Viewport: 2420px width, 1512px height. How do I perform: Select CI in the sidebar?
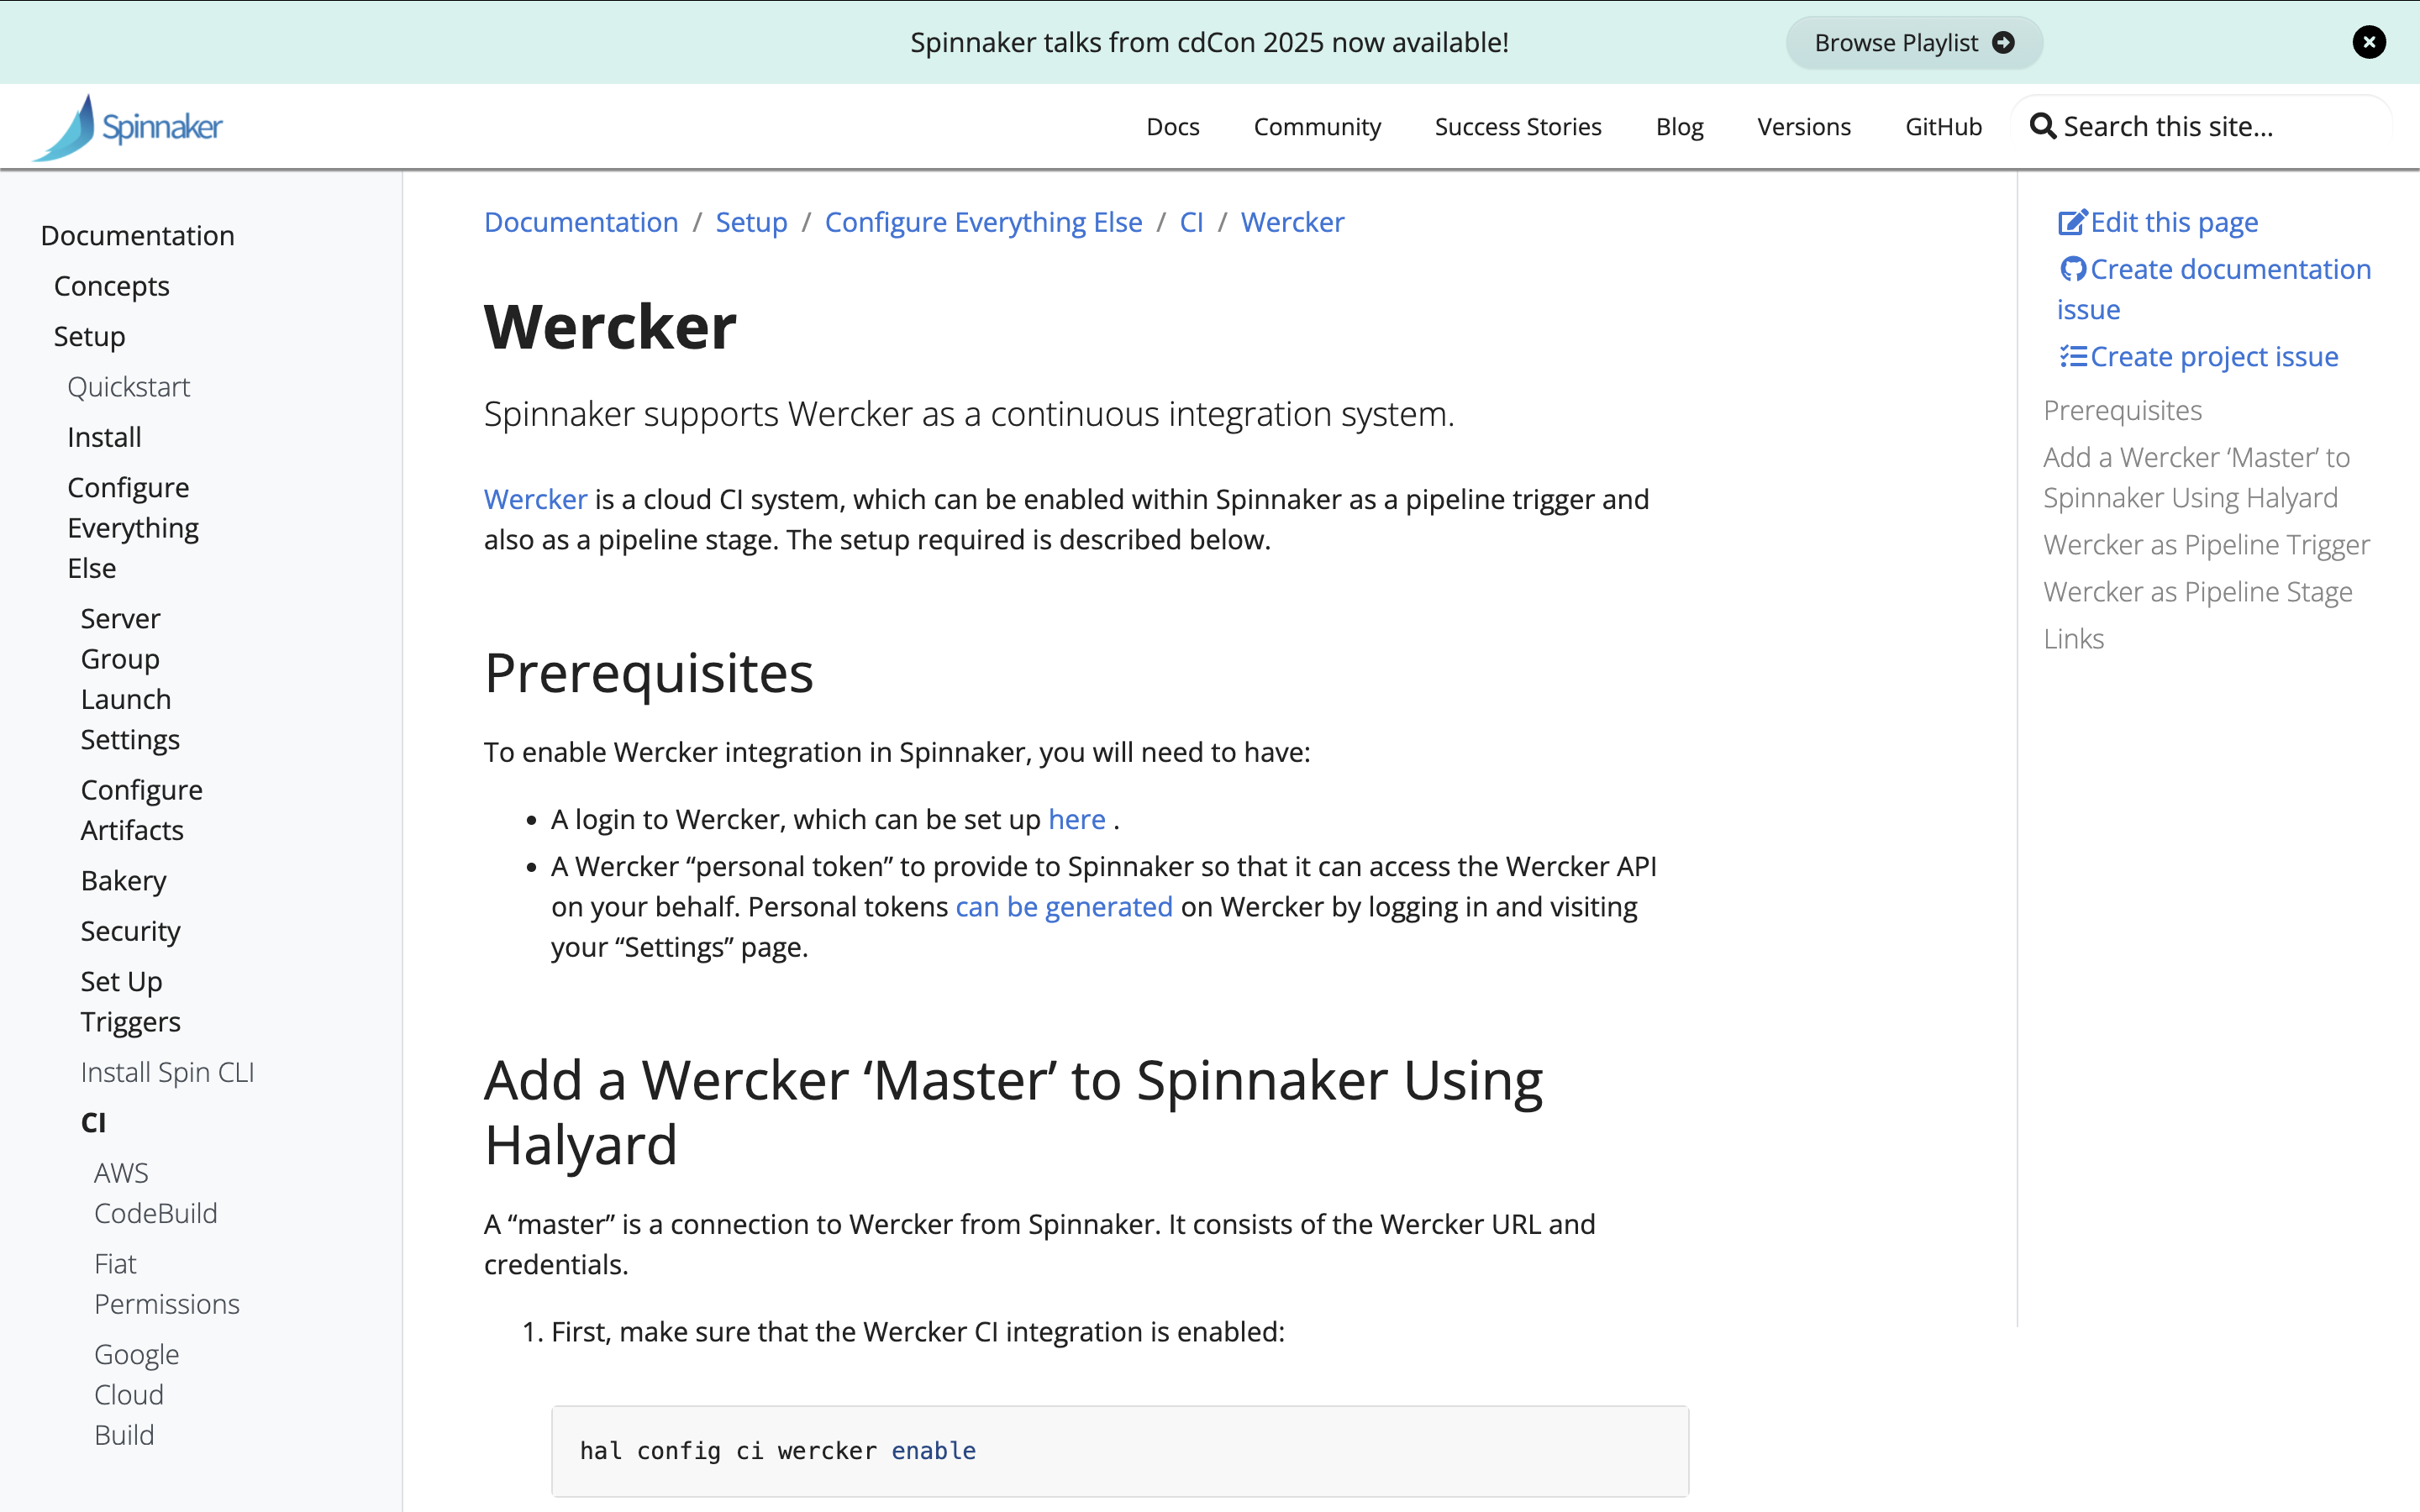[x=93, y=1121]
